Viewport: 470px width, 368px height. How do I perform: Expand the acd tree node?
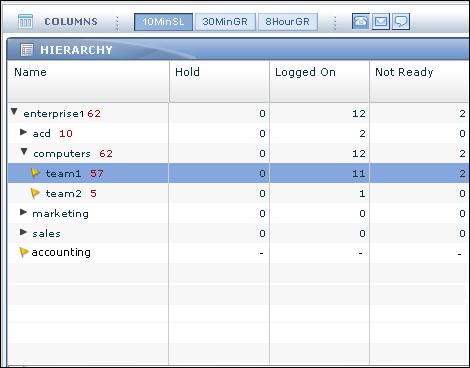pos(23,132)
